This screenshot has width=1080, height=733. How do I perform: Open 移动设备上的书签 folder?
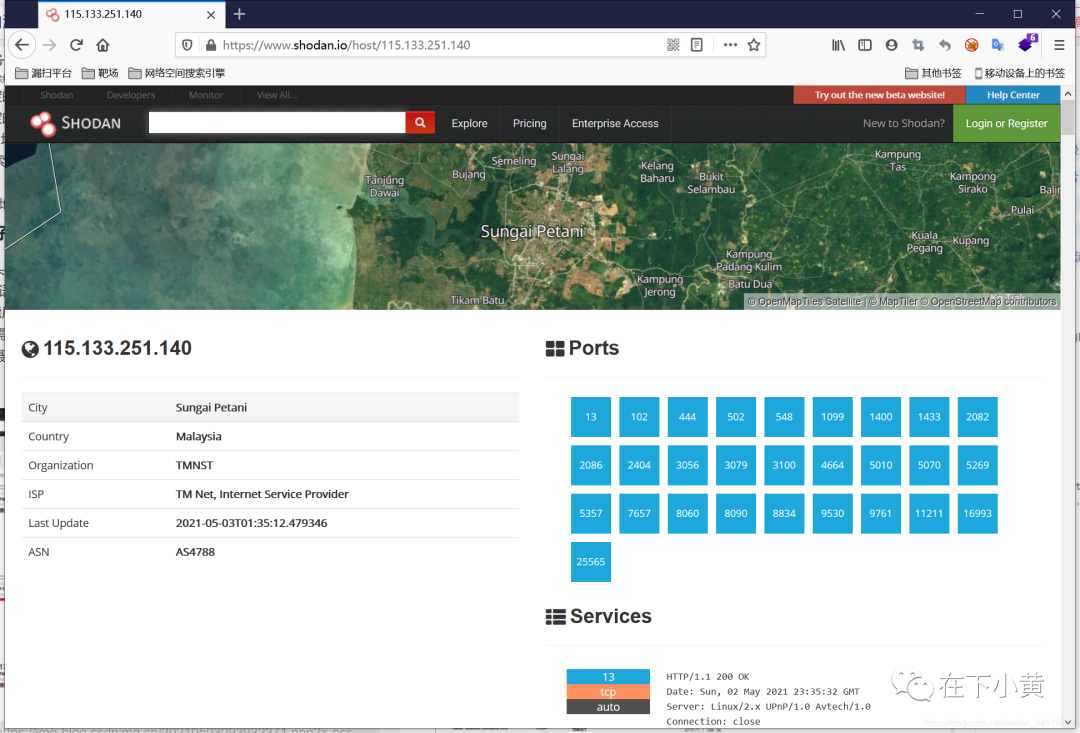[x=1019, y=73]
